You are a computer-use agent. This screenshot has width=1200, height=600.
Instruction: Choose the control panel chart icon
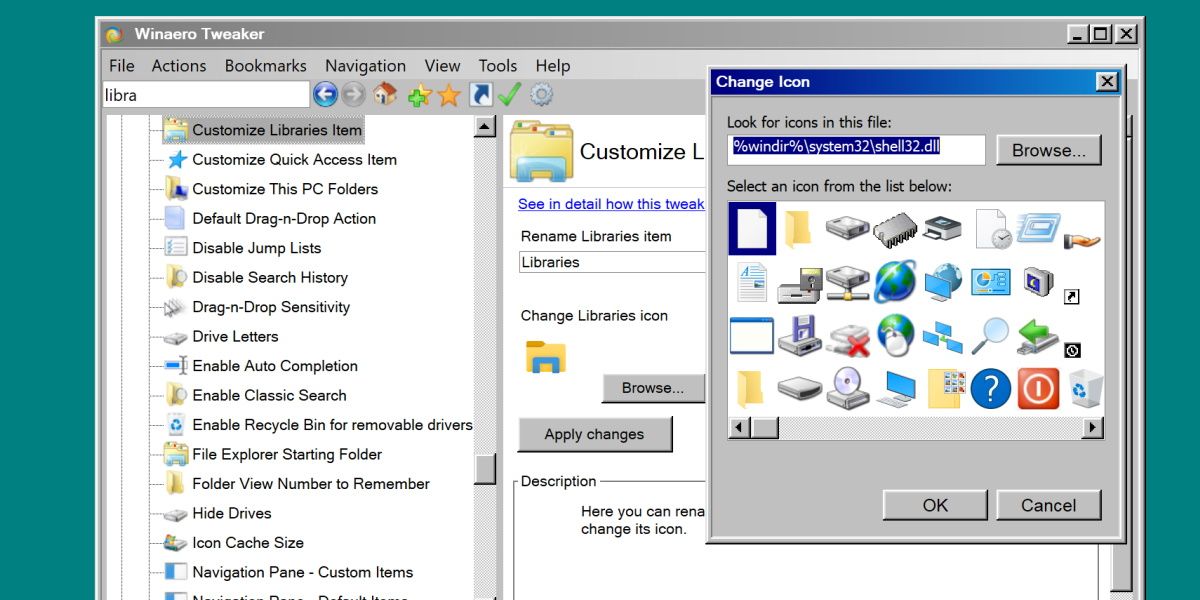[x=991, y=282]
